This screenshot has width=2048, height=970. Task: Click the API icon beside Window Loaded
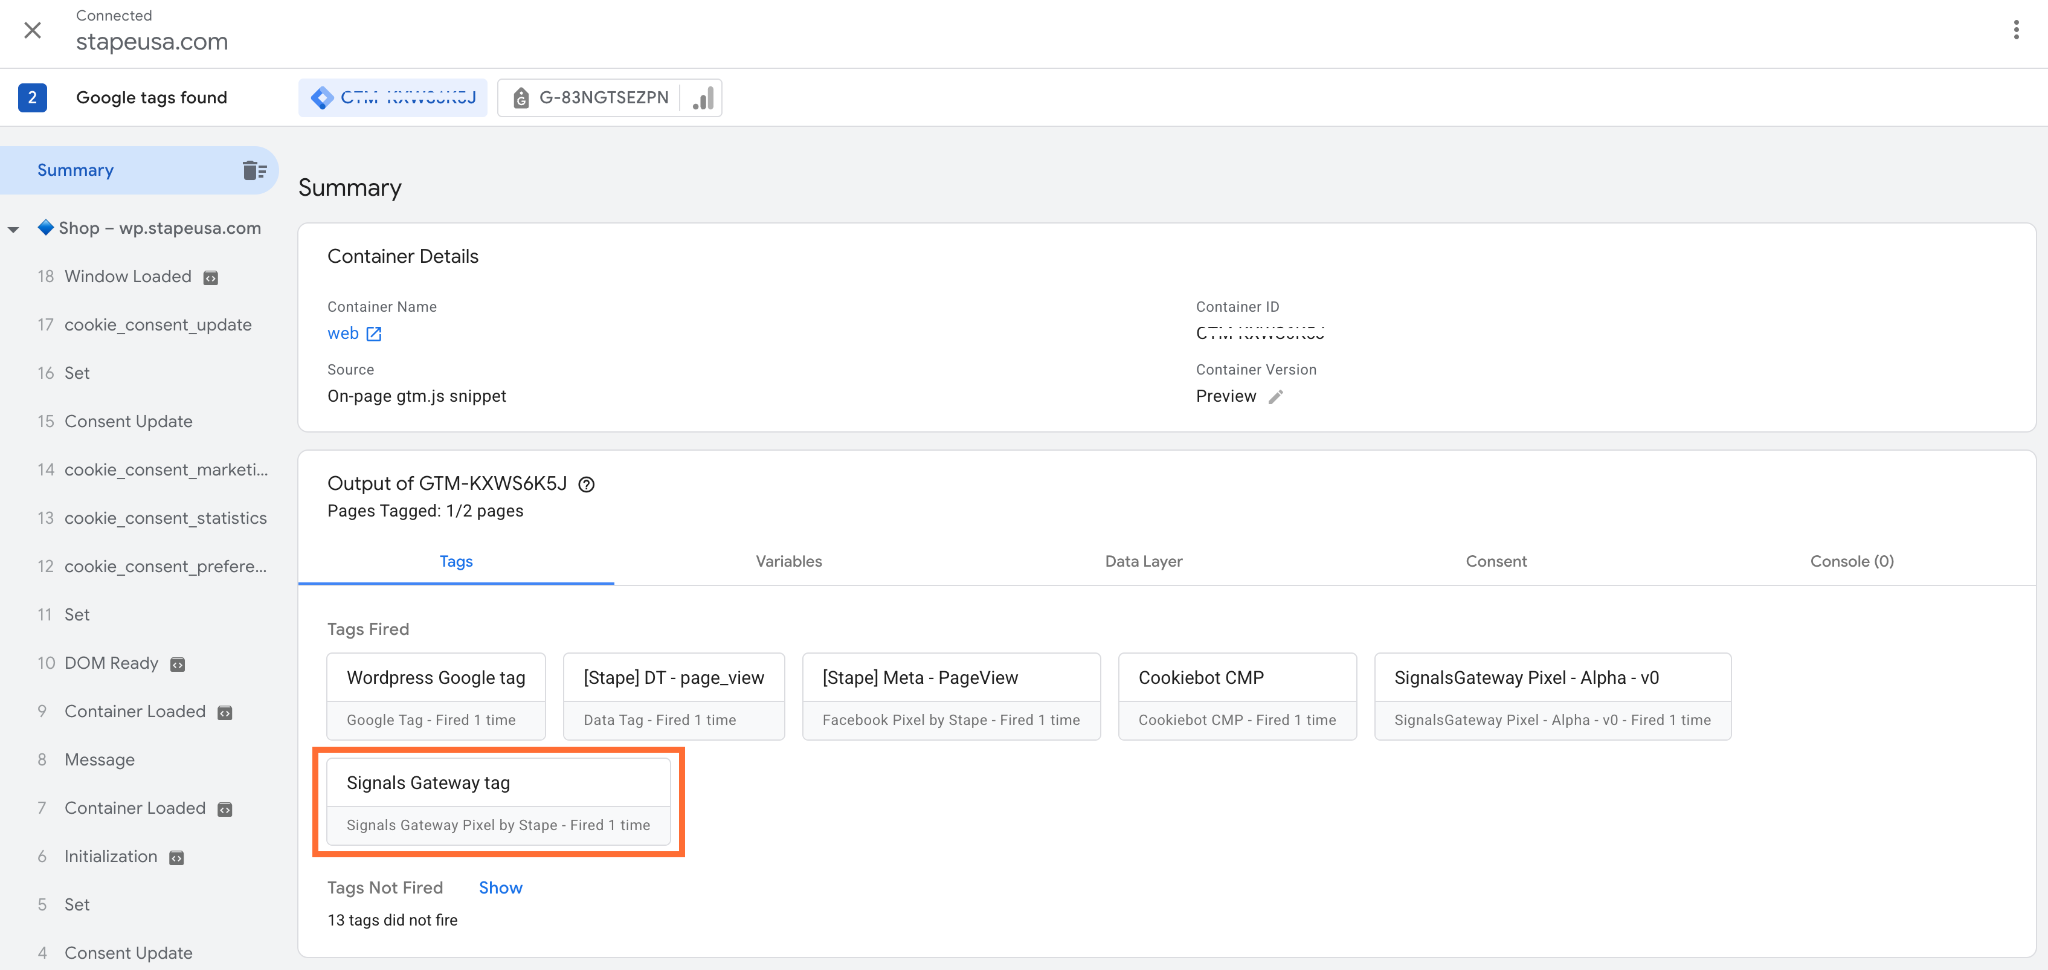[211, 278]
